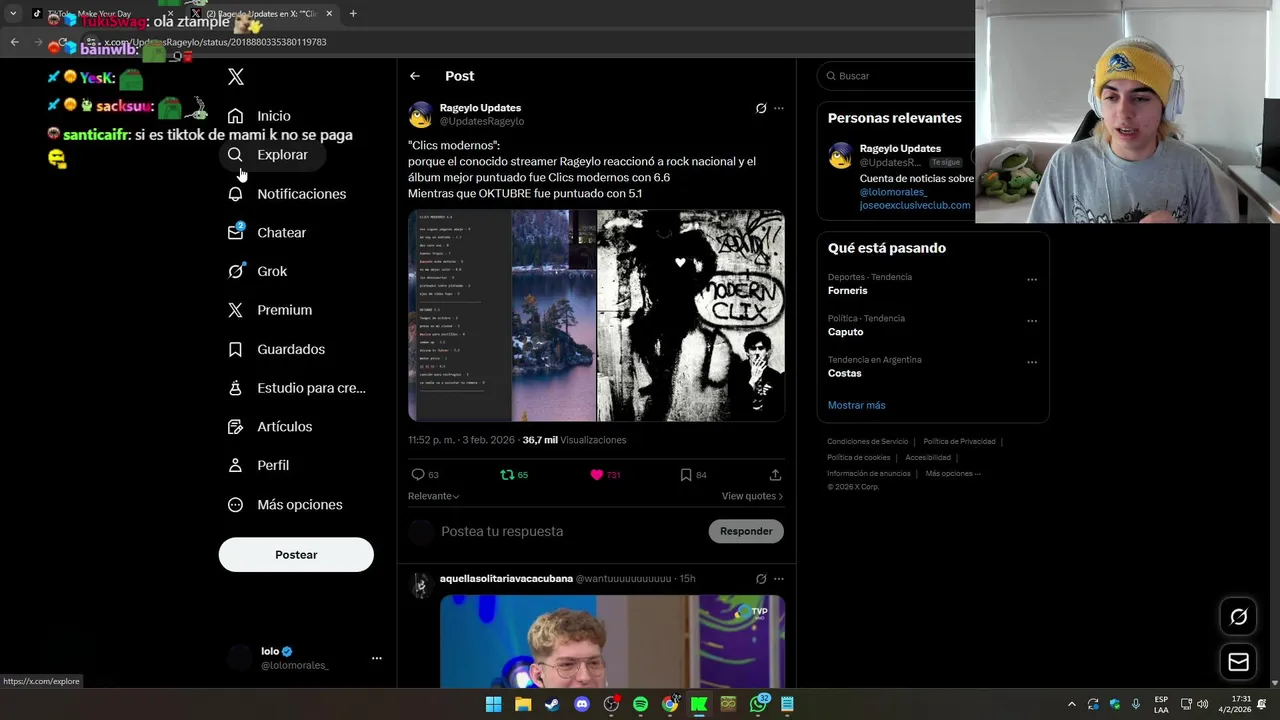Open Notificaciones in the sidebar
Viewport: 1280px width, 720px height.
(287, 194)
